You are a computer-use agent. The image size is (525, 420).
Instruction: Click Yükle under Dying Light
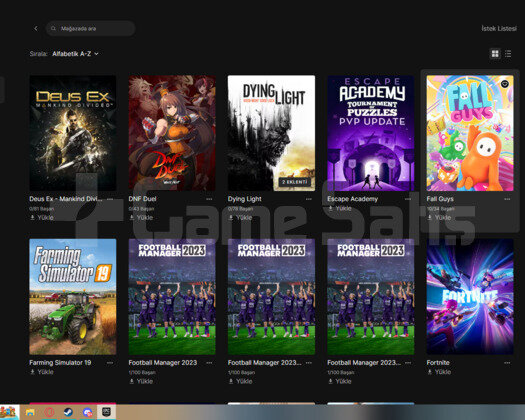[240, 218]
